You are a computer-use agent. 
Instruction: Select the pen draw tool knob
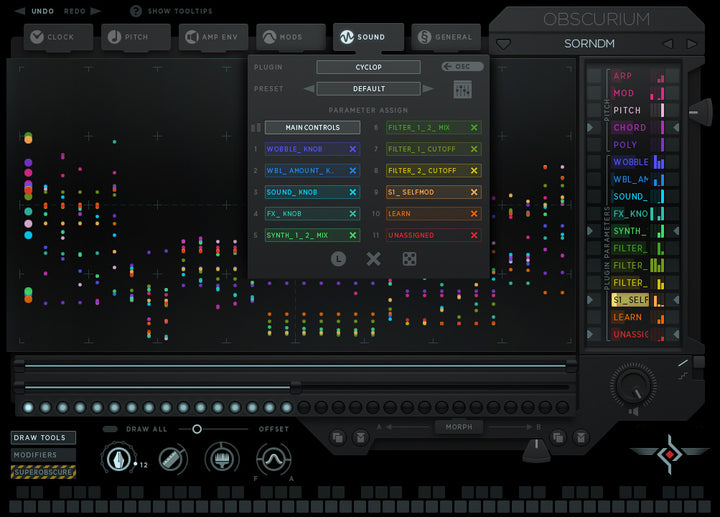click(x=118, y=459)
